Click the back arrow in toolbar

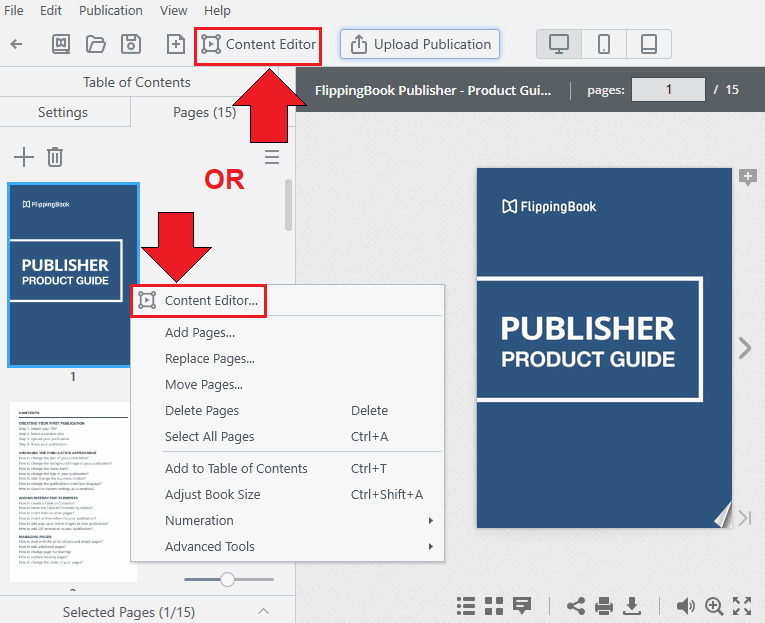[17, 44]
